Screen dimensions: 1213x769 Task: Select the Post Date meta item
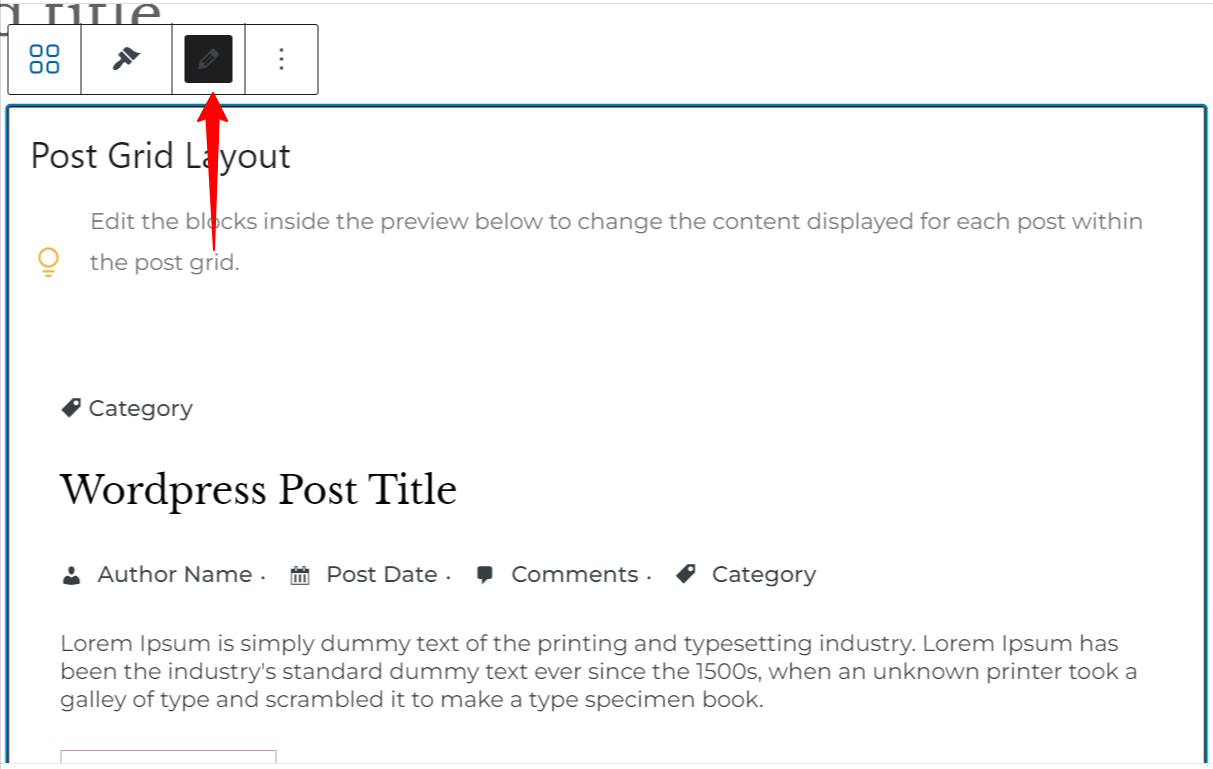[x=381, y=575]
